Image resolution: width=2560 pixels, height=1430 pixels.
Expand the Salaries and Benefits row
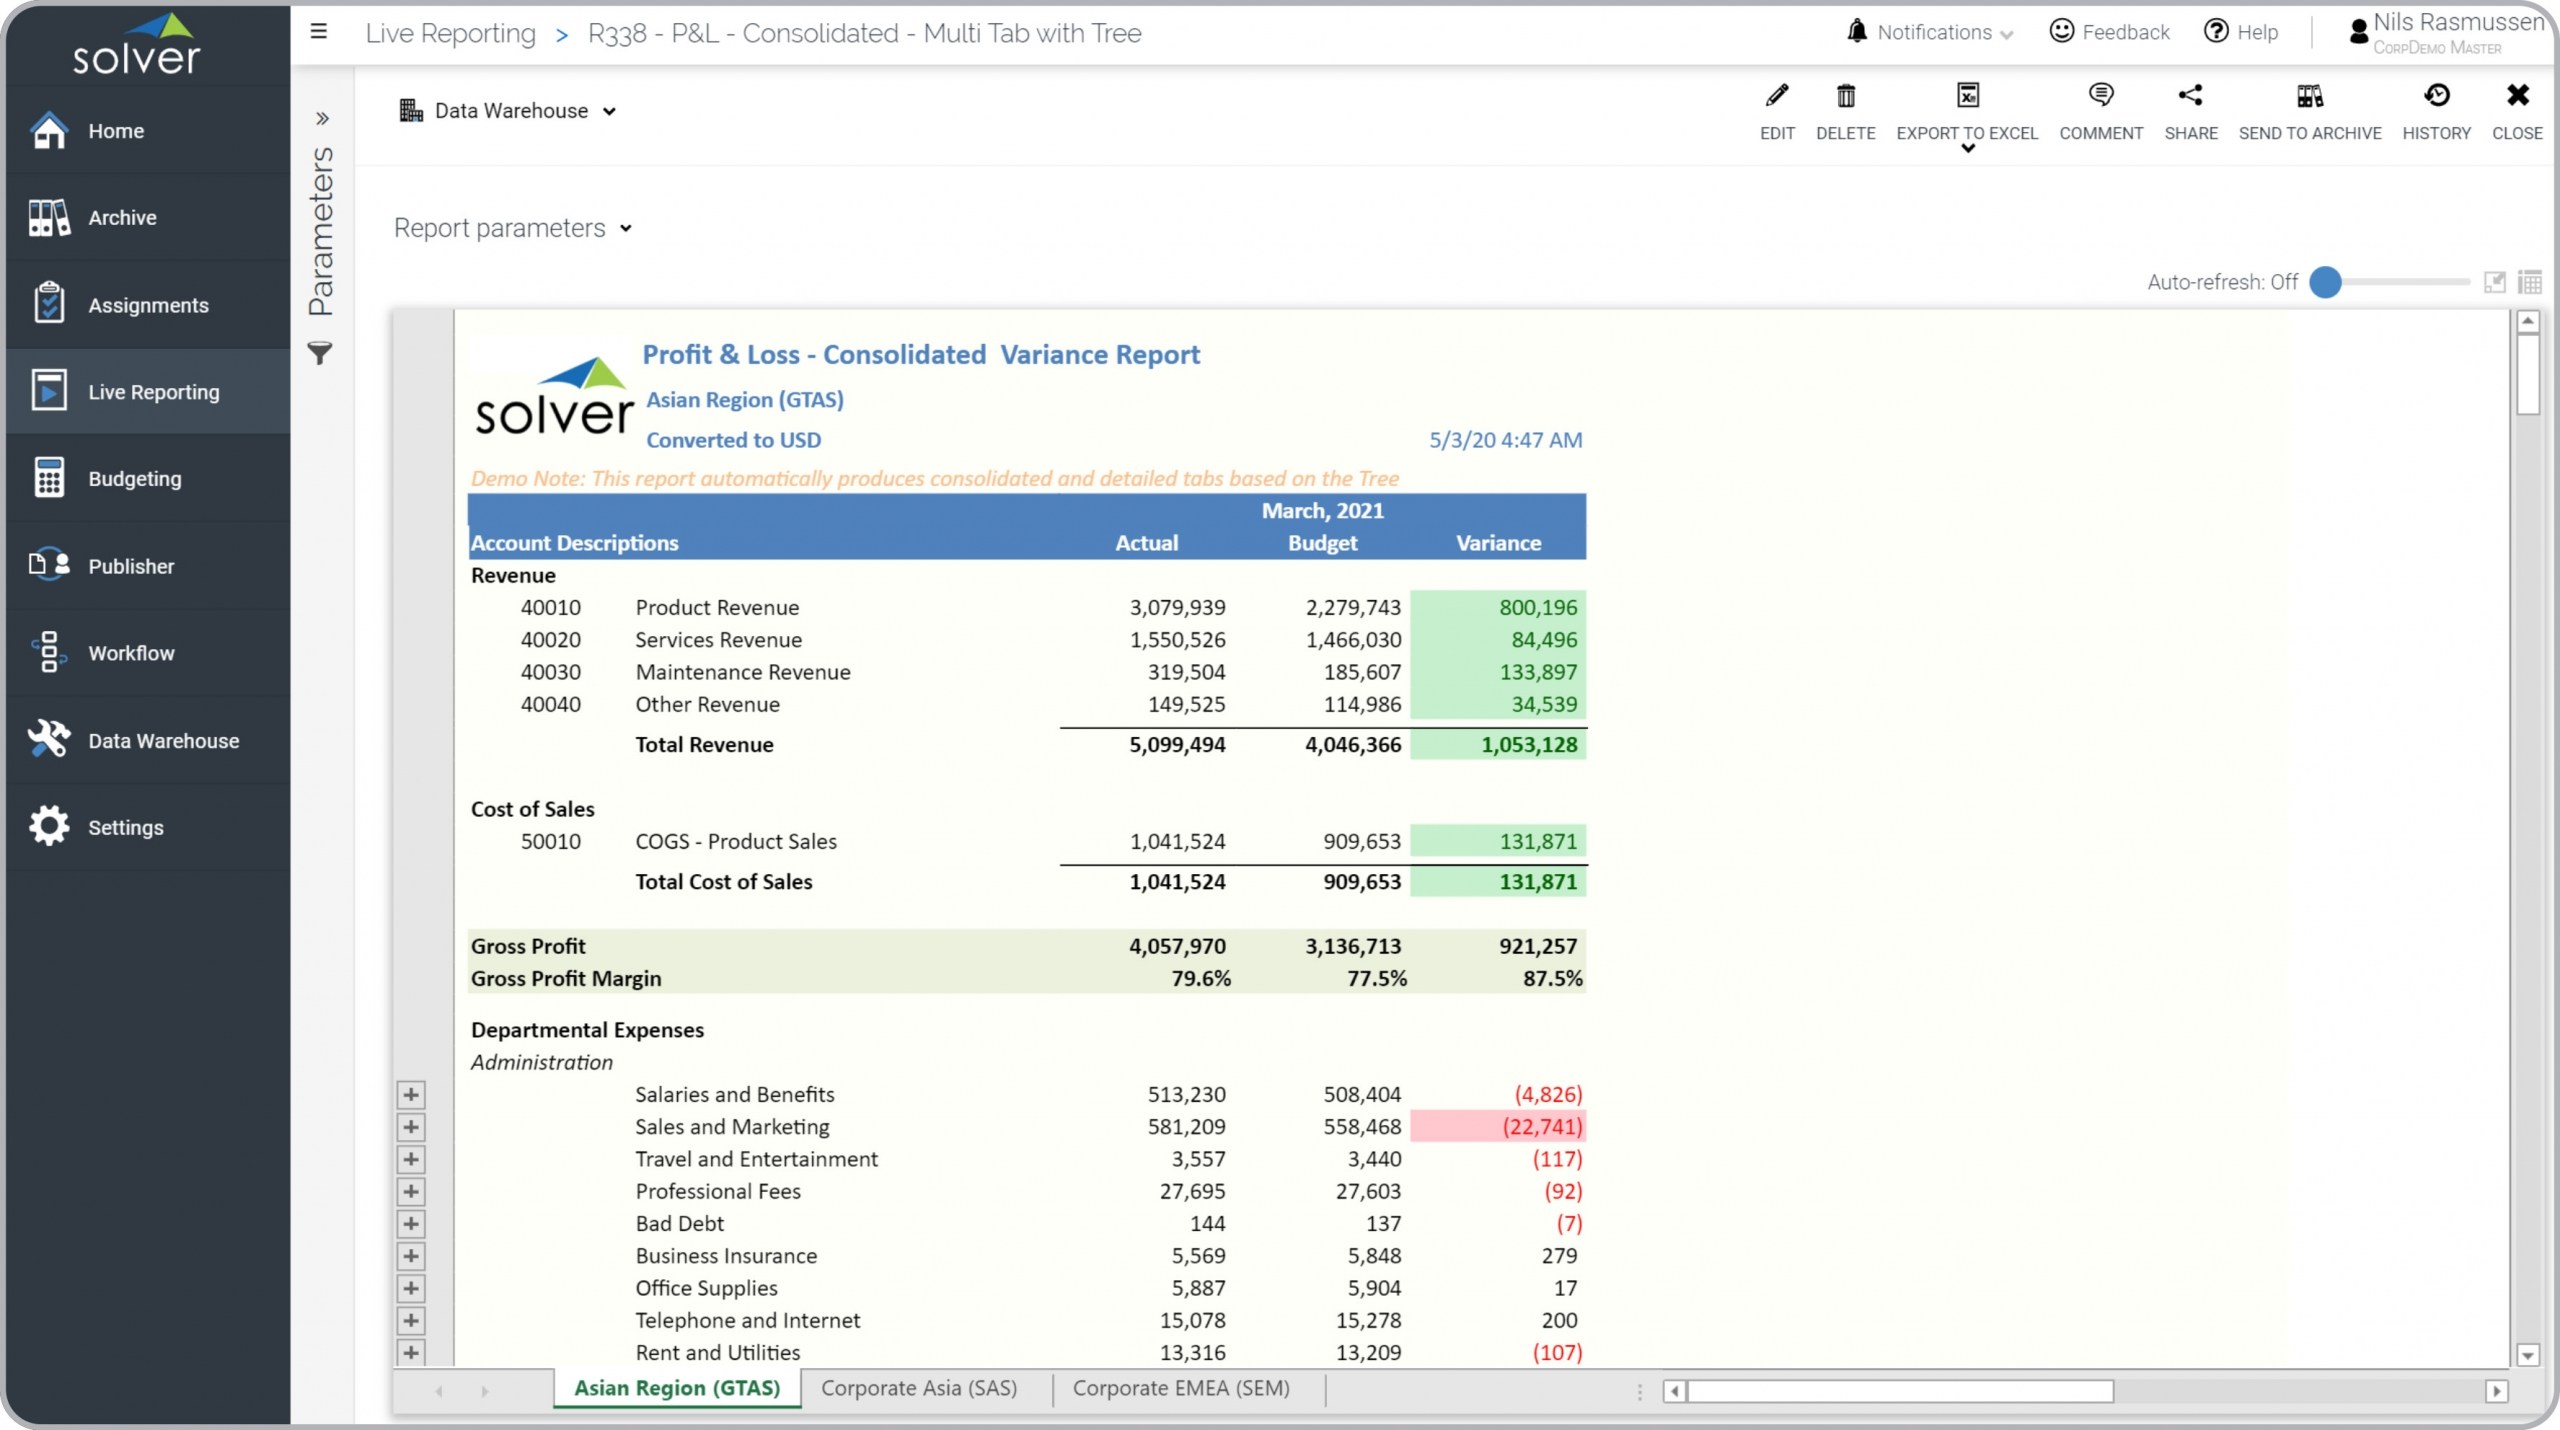pos(410,1095)
